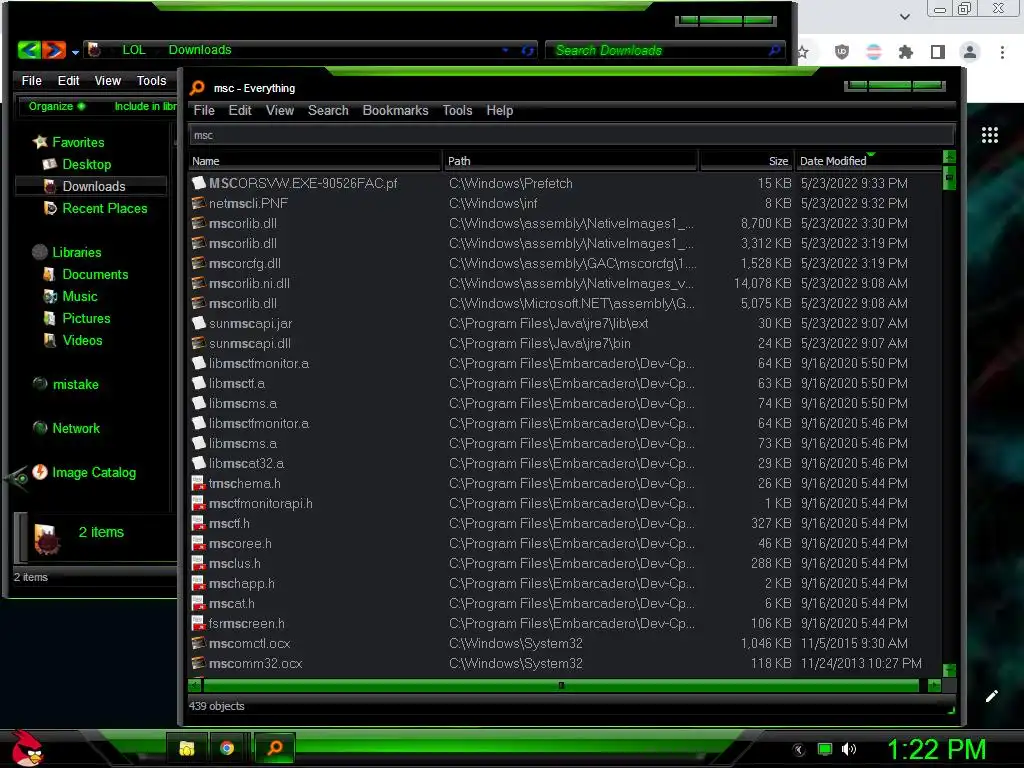Open the Everything Bookmarks menu
1024x768 pixels.
point(395,110)
